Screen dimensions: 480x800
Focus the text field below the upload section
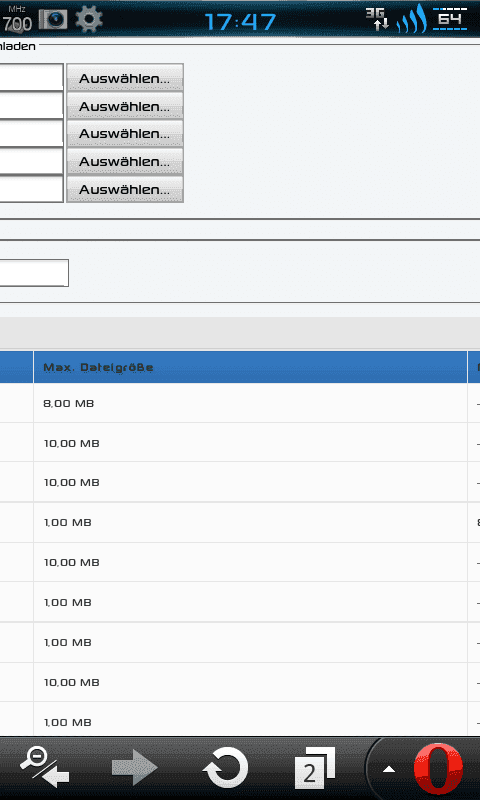coord(34,273)
